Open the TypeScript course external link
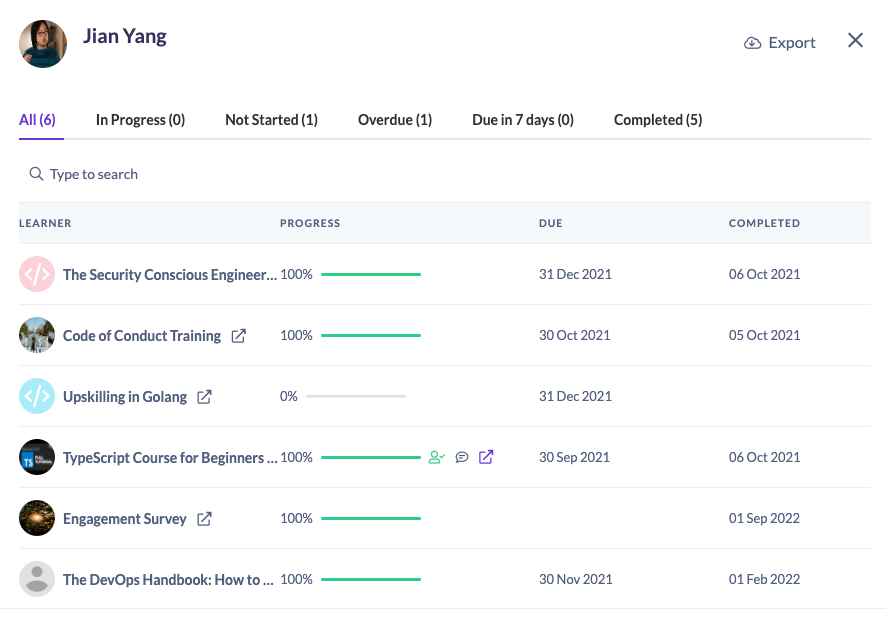The height and width of the screenshot is (637, 886). point(486,457)
